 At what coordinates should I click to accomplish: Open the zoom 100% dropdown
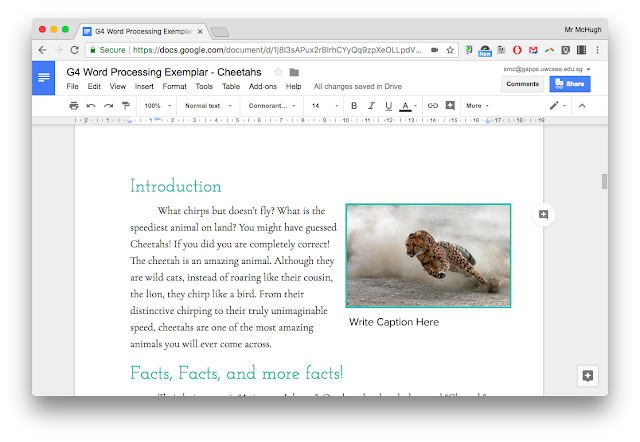click(x=158, y=106)
